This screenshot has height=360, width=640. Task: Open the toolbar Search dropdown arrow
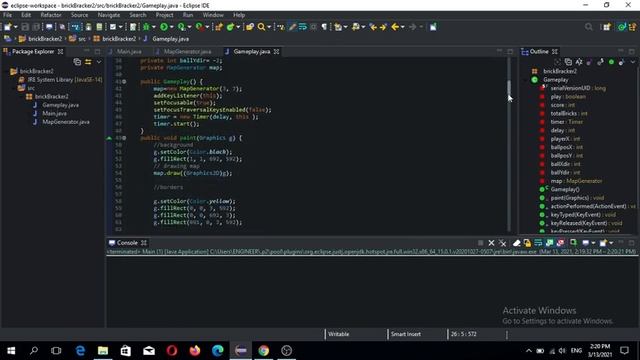269,27
